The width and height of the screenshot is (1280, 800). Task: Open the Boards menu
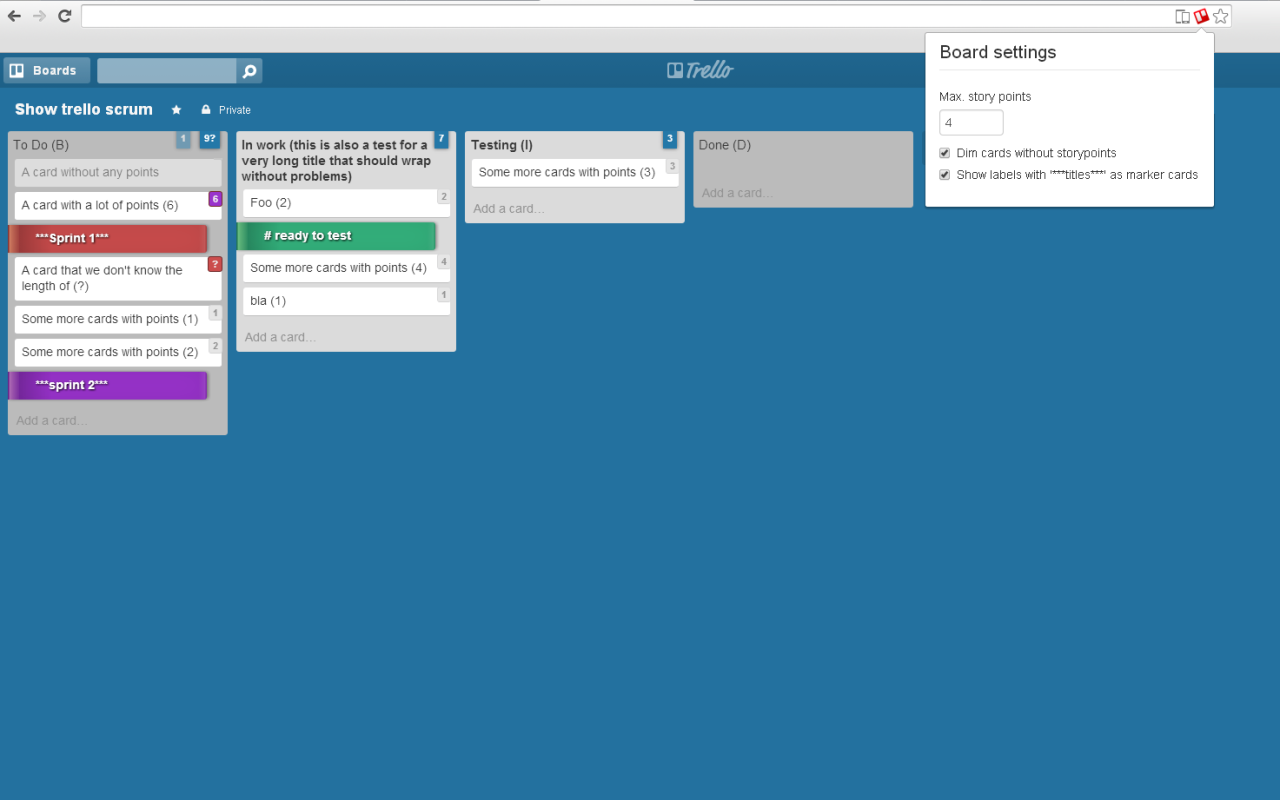46,70
